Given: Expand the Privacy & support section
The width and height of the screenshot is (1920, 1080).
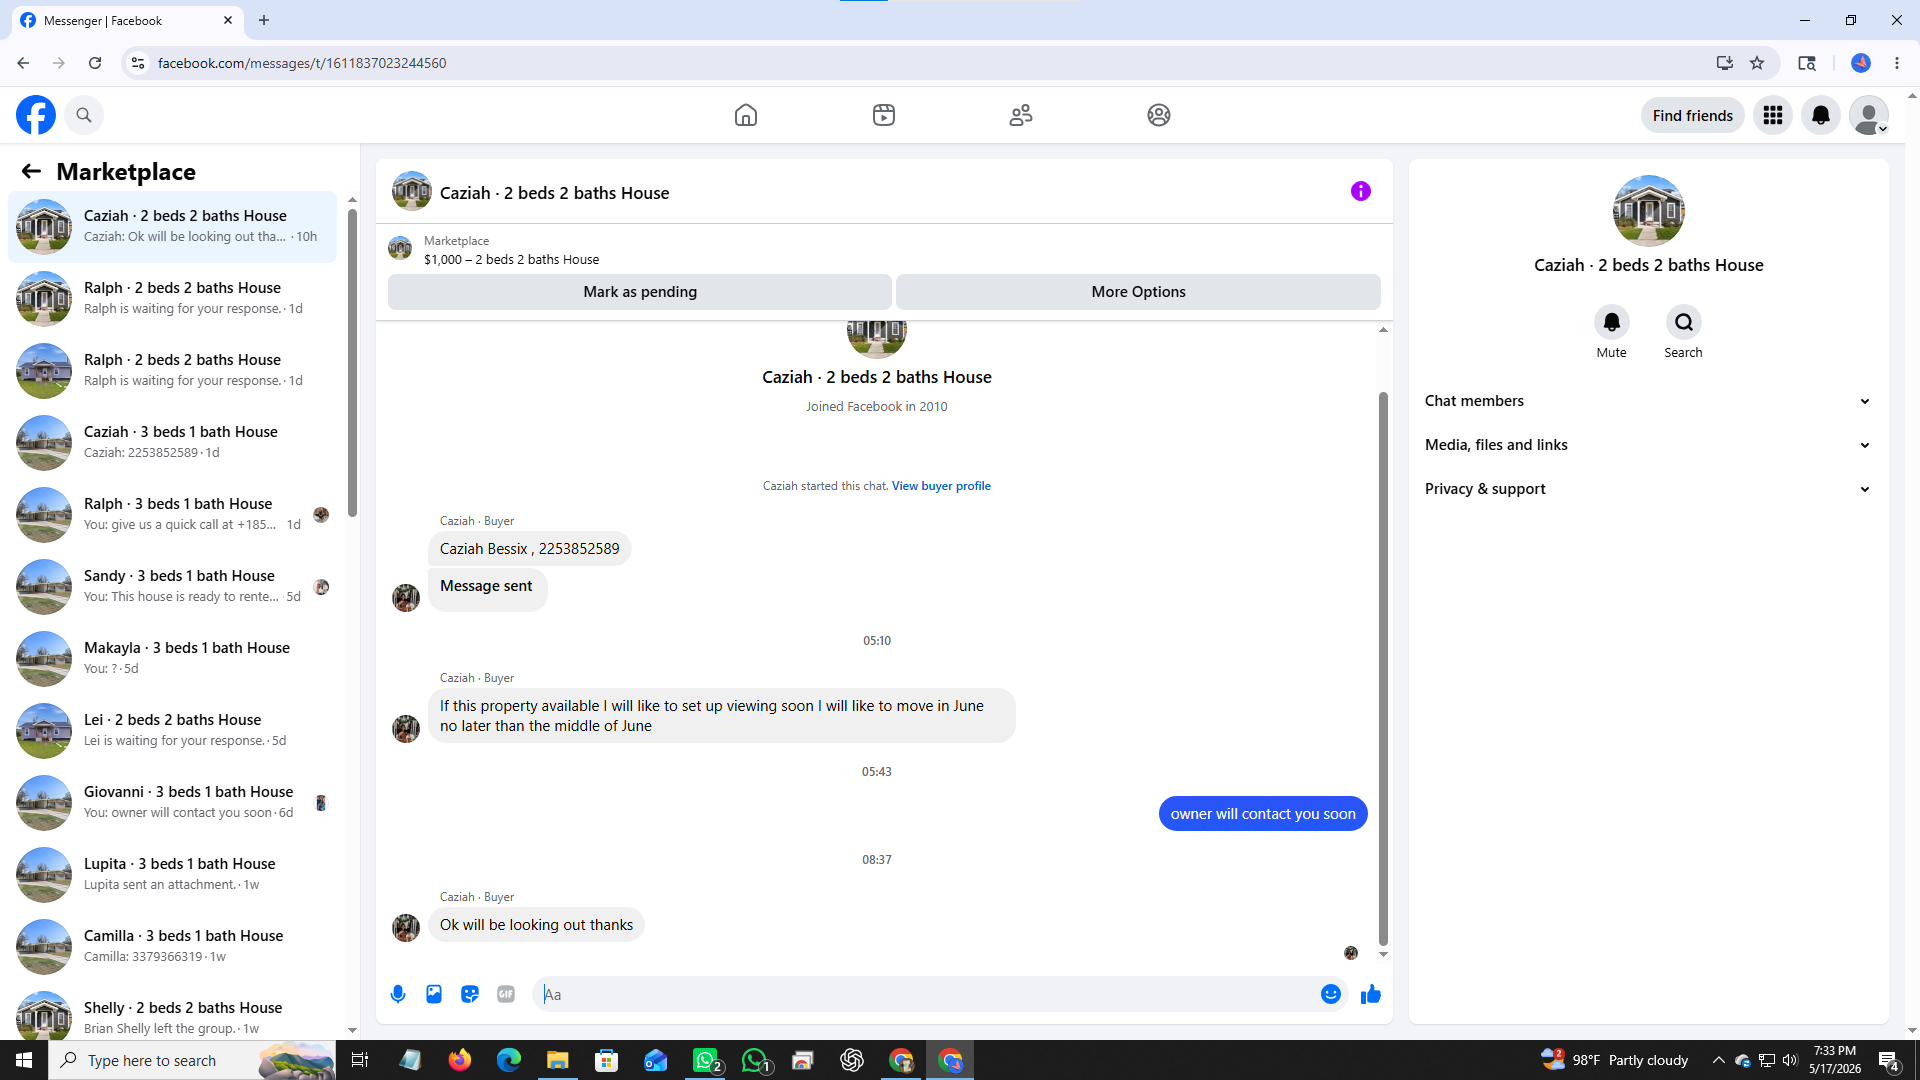Looking at the screenshot, I should click(1648, 489).
